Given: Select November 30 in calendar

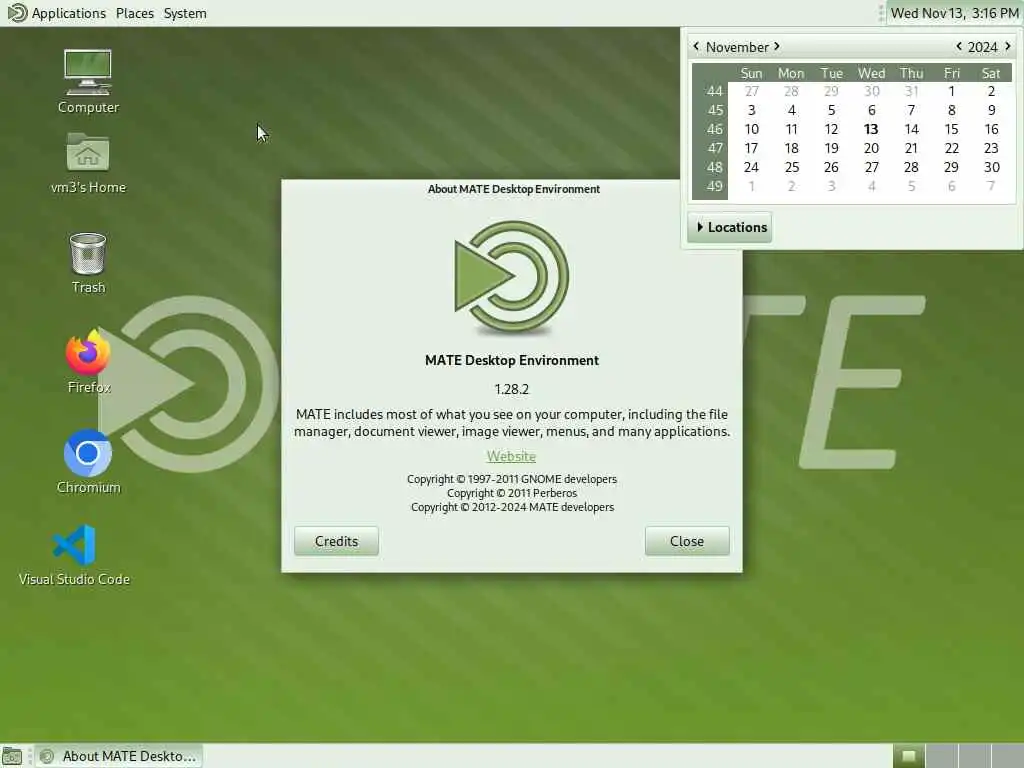Looking at the screenshot, I should (991, 167).
